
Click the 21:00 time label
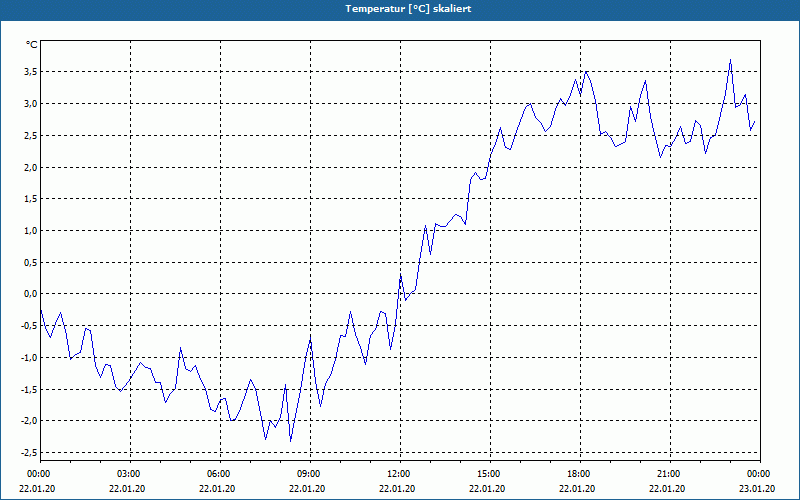click(x=668, y=474)
